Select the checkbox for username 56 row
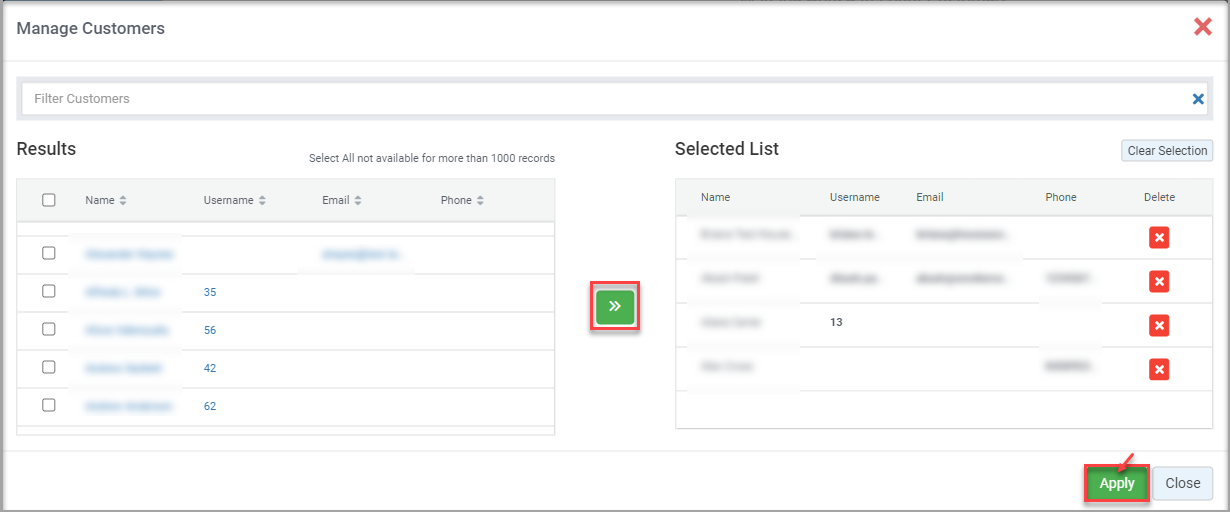This screenshot has width=1230, height=513. (49, 329)
